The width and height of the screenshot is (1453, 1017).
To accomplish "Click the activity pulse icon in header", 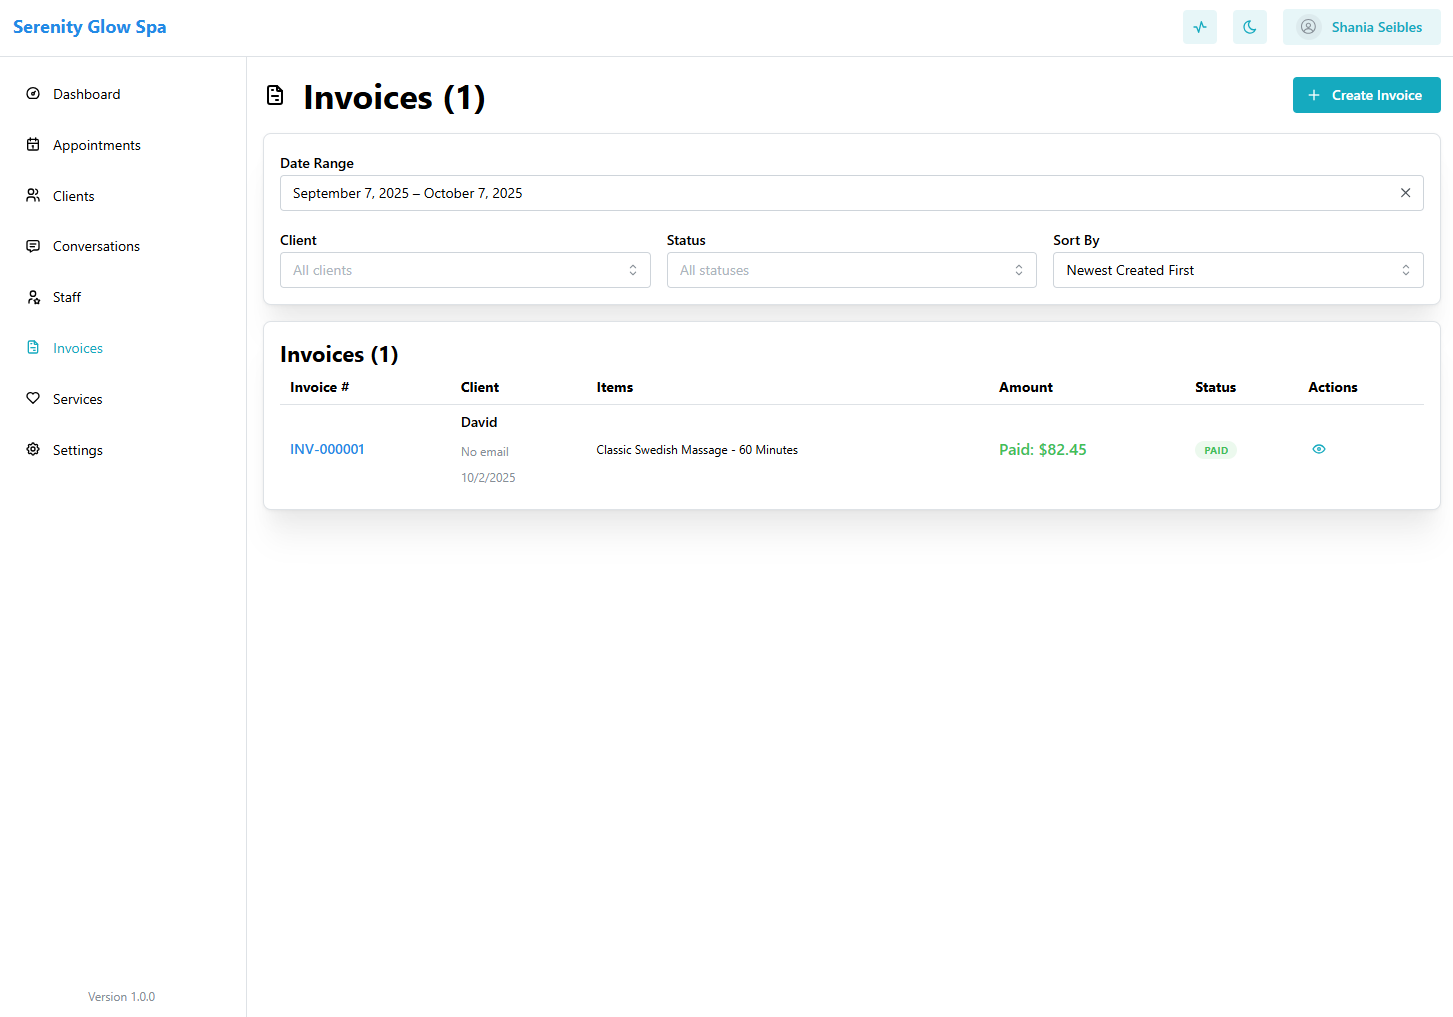I will [1199, 27].
